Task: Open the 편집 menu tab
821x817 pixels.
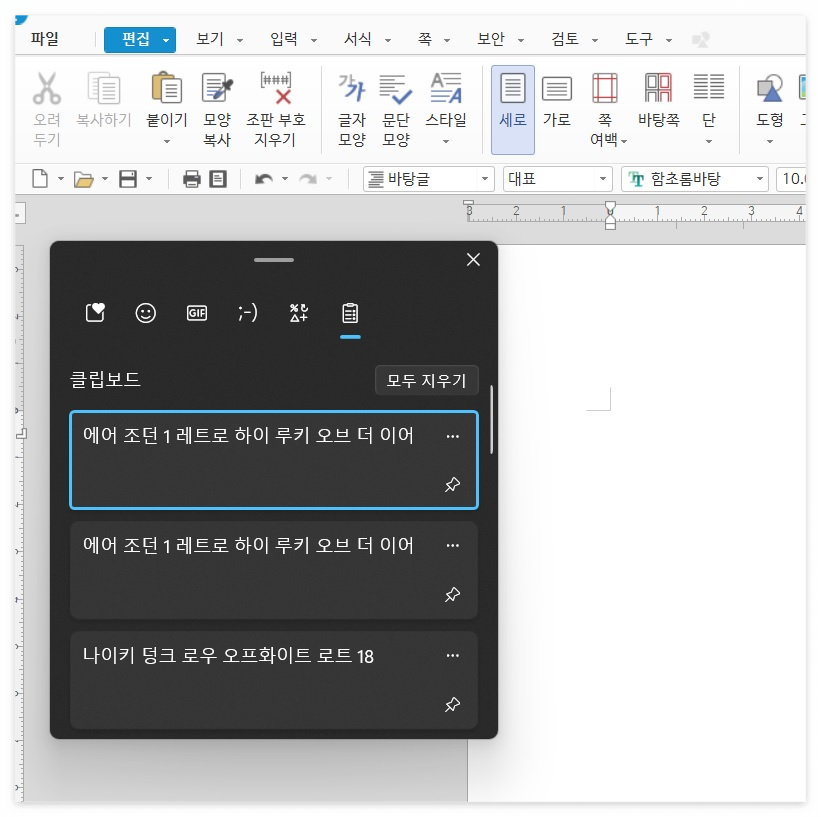Action: [x=140, y=40]
